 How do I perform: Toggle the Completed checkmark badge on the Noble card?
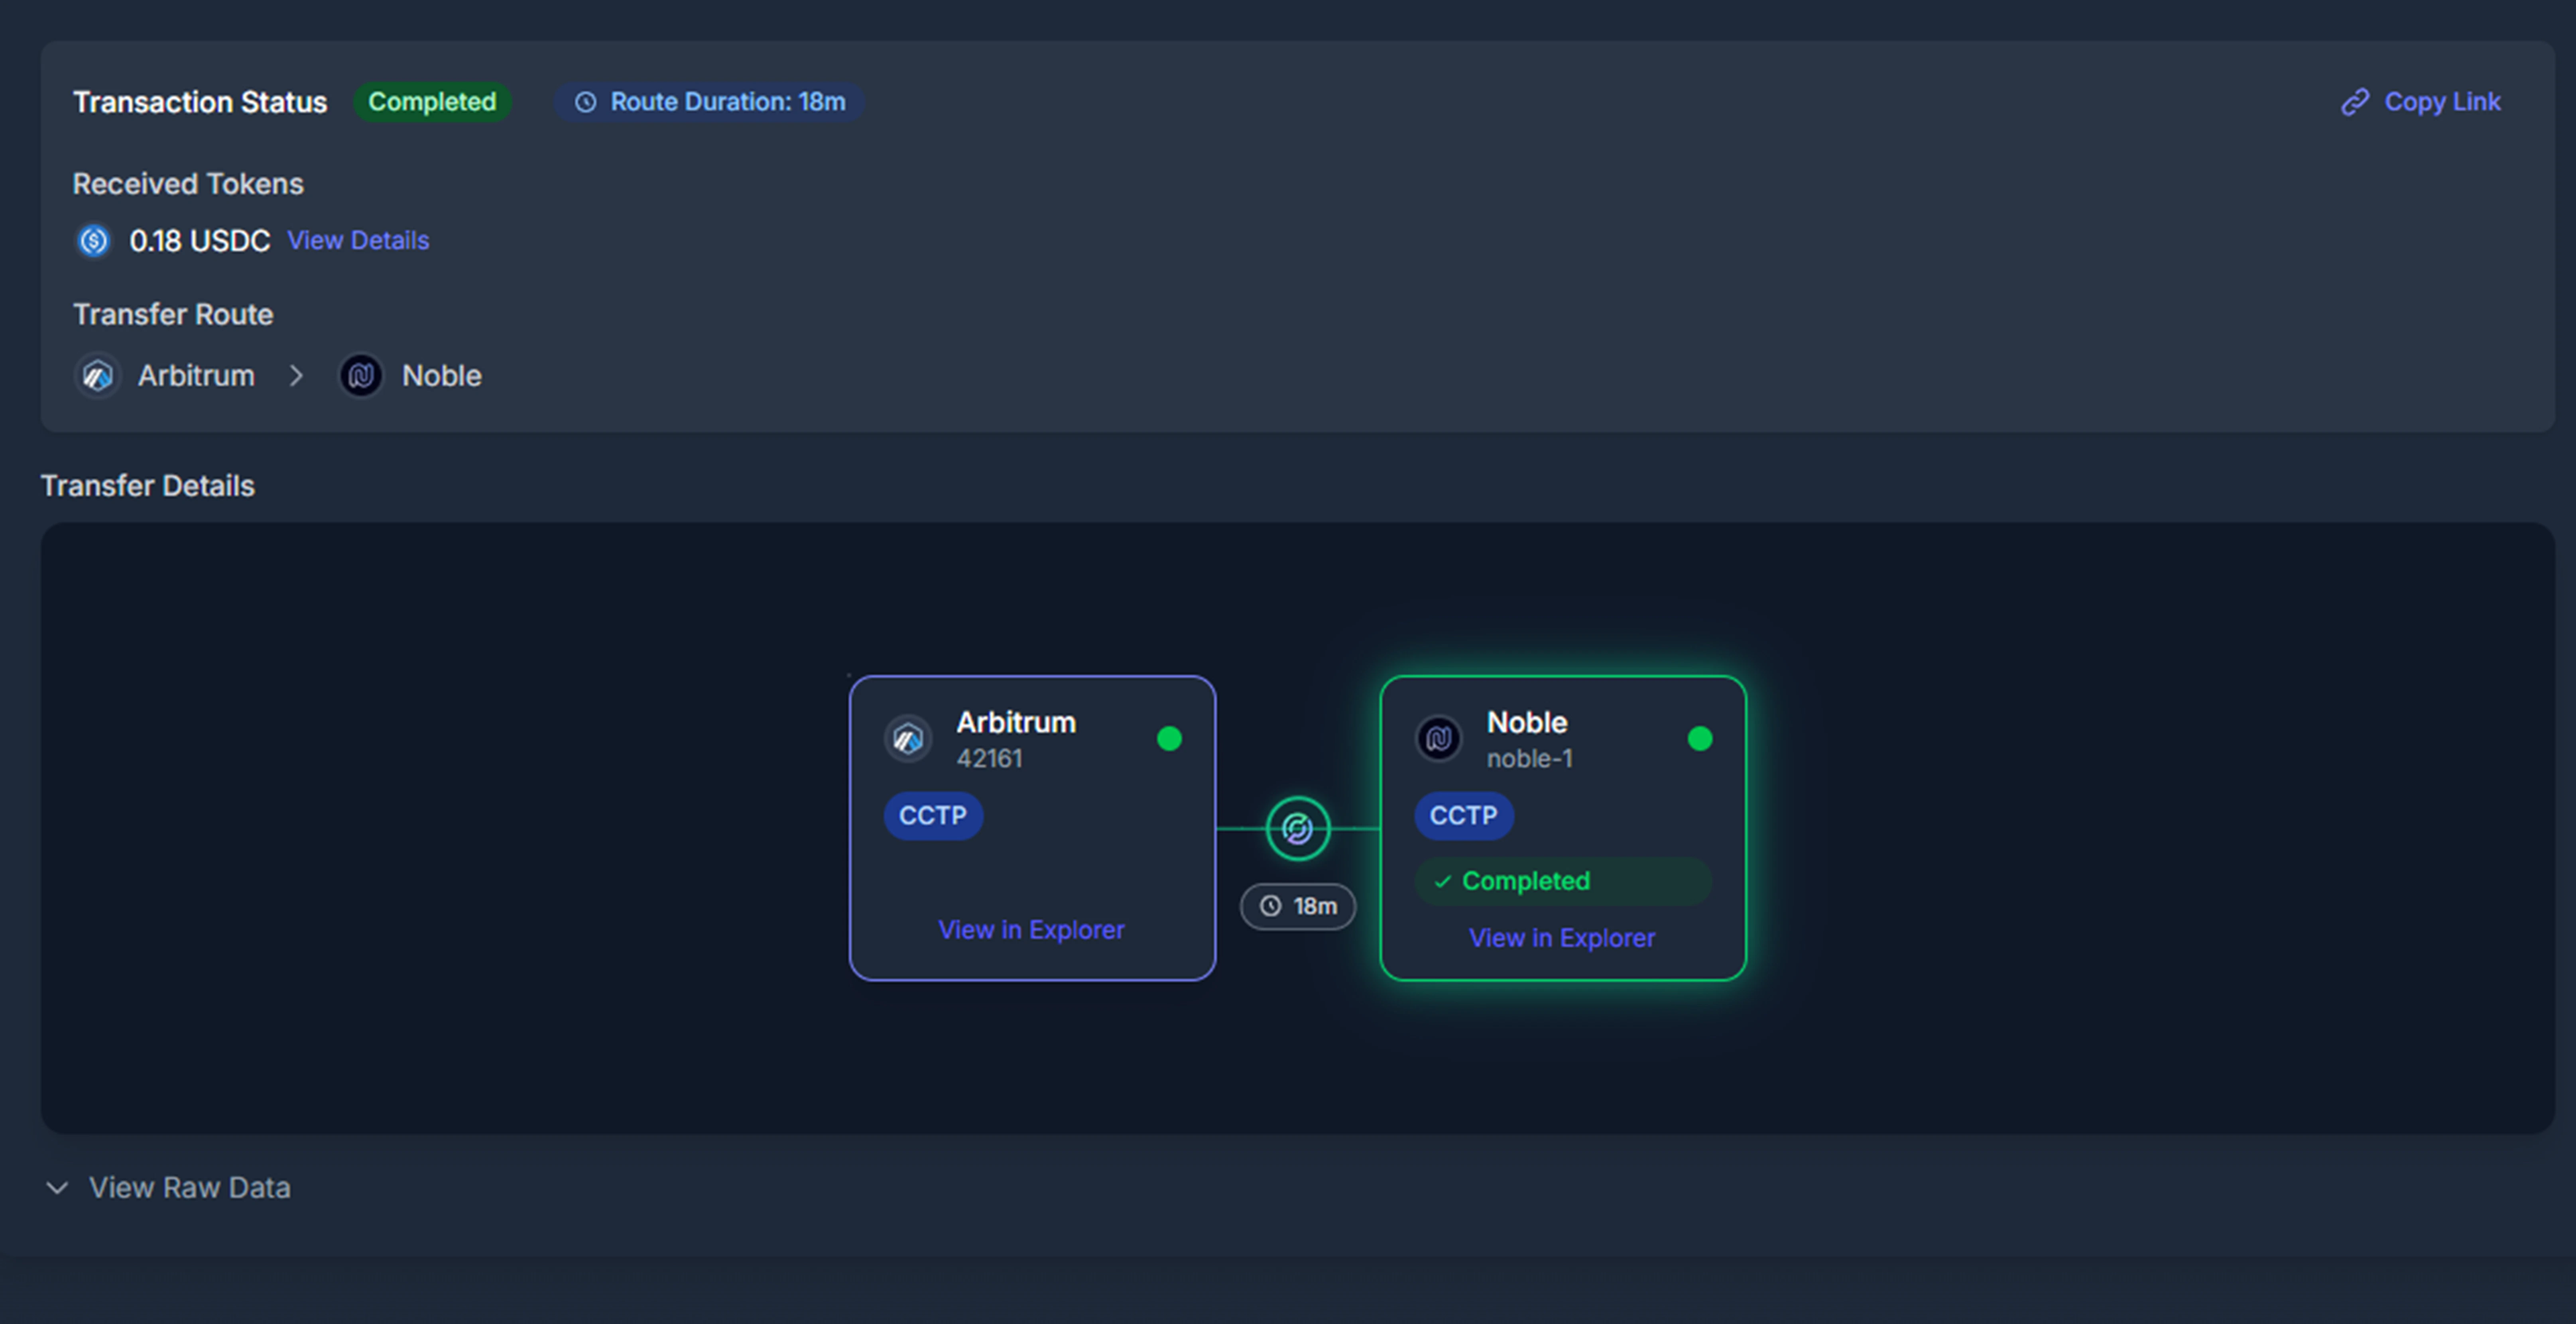point(1562,881)
